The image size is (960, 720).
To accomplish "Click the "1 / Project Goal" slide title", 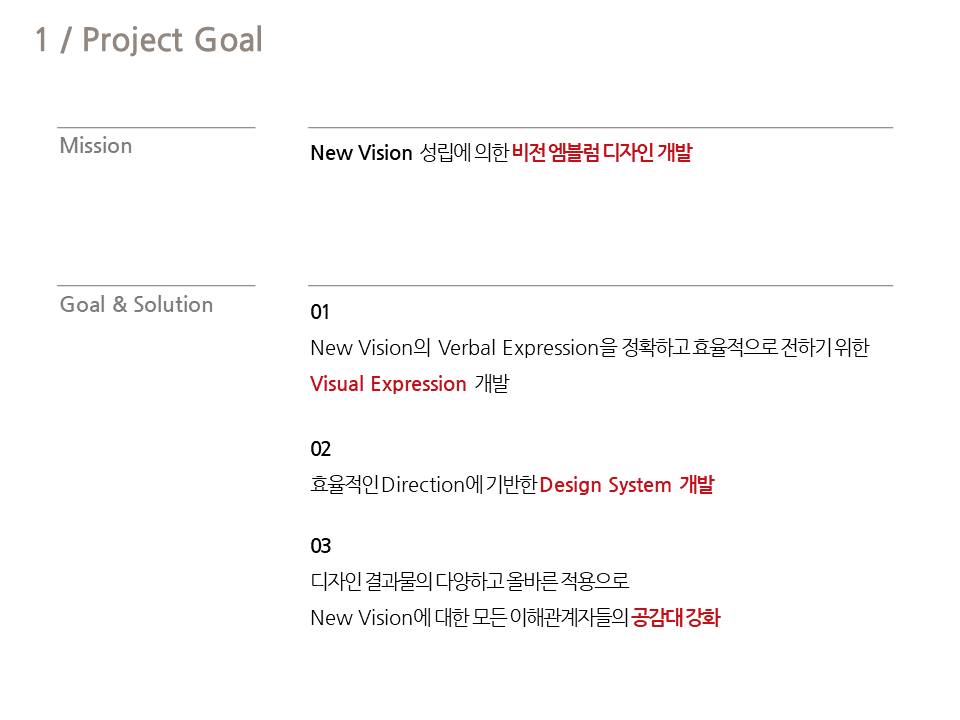I will coord(148,40).
